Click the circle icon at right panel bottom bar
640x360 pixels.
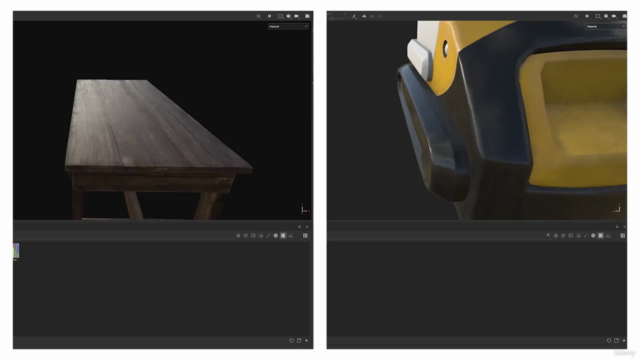609,340
